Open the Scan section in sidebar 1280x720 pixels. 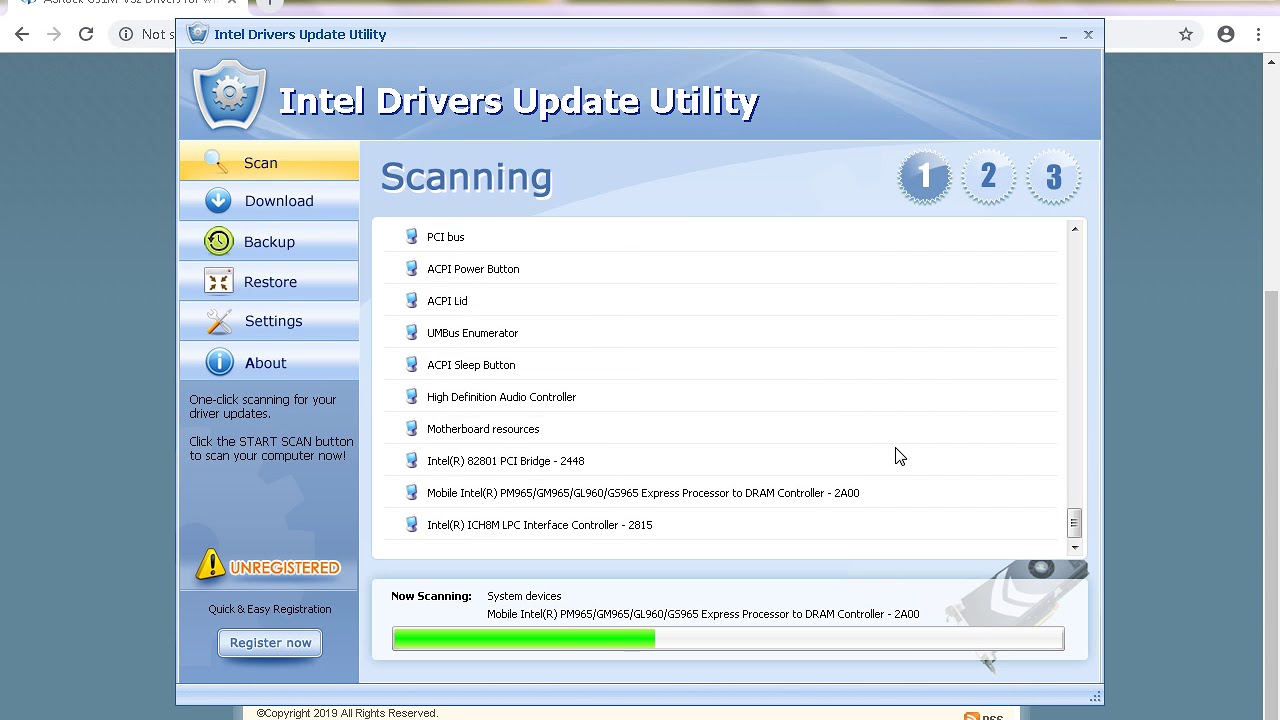tap(269, 162)
